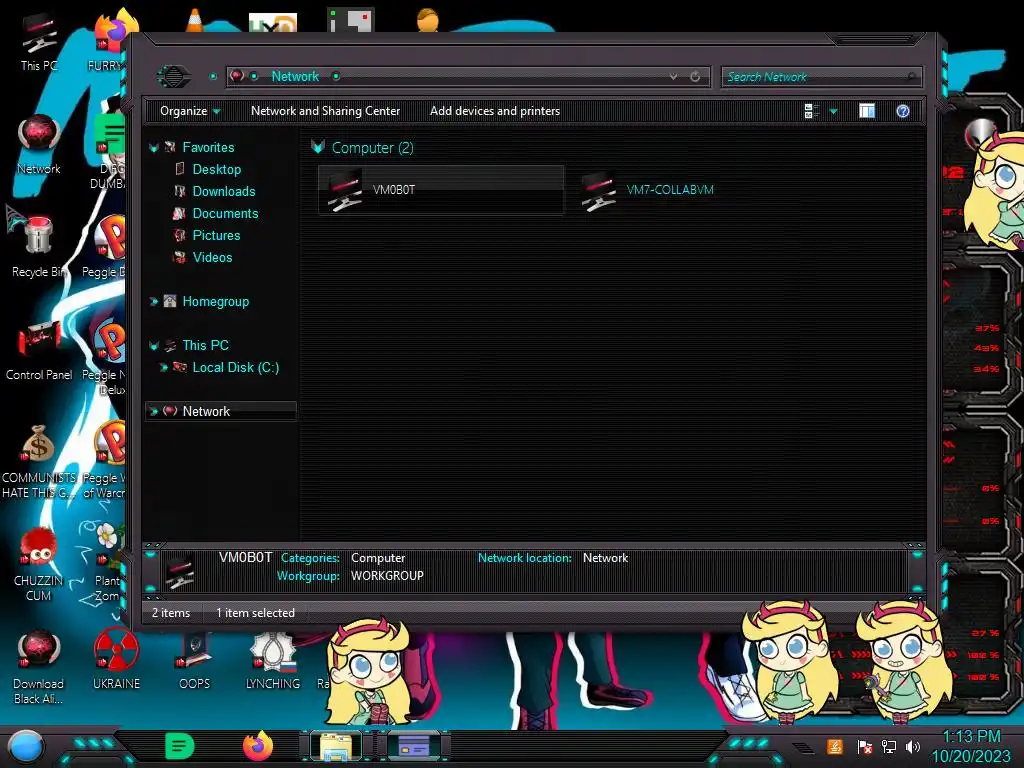Click the Start orb on the taskbar

(26, 746)
